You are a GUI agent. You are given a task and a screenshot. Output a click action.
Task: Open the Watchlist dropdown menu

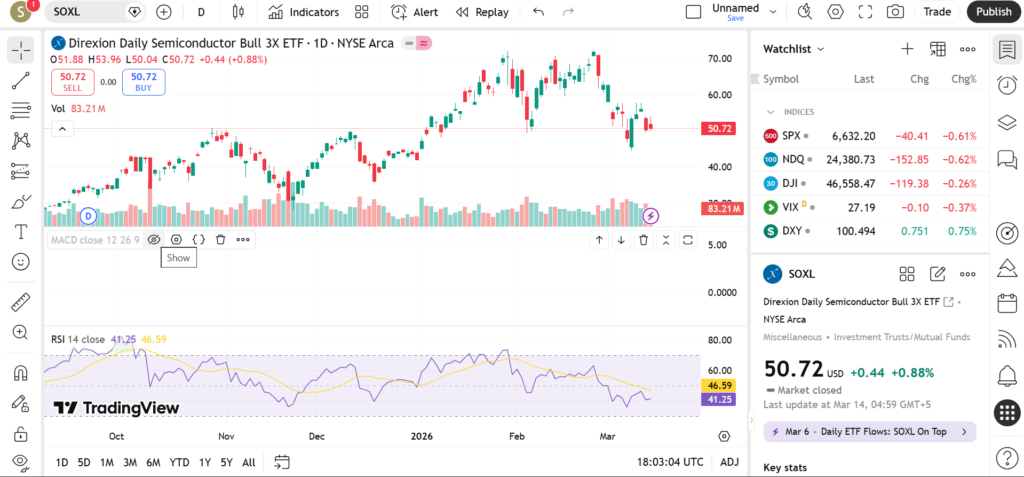click(794, 49)
